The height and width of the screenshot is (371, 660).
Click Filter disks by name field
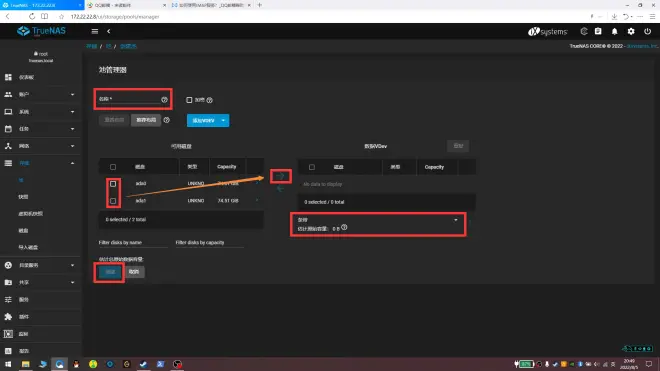coord(133,243)
